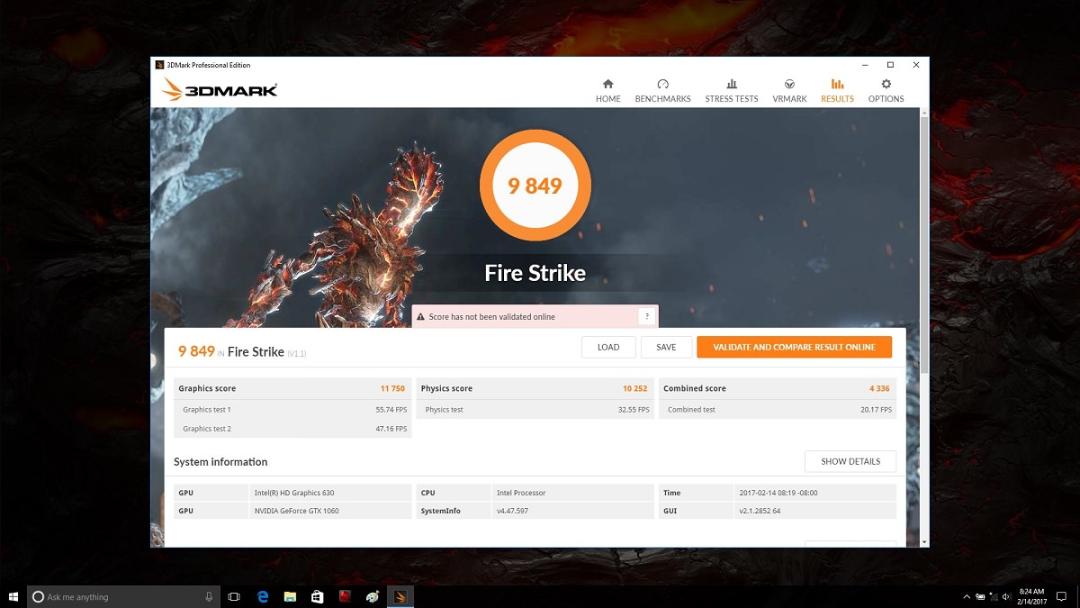Expand system info with Show Details
The image size is (1080, 608).
[851, 461]
